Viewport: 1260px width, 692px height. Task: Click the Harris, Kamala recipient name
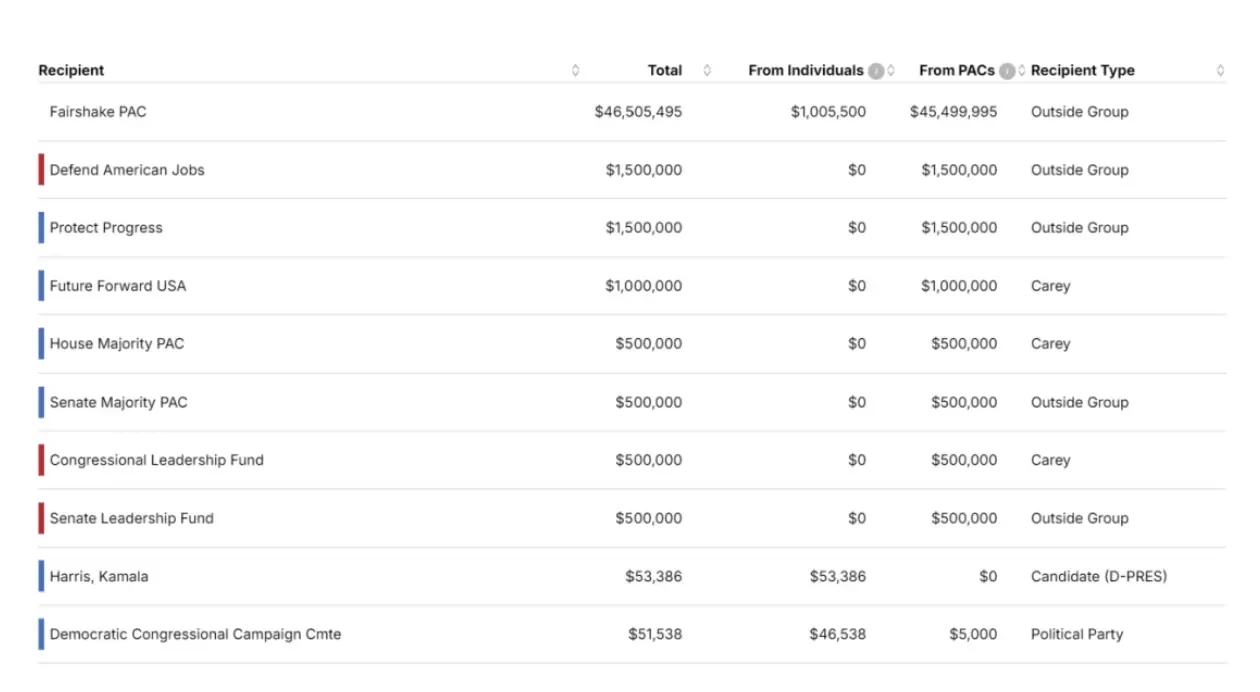click(99, 576)
